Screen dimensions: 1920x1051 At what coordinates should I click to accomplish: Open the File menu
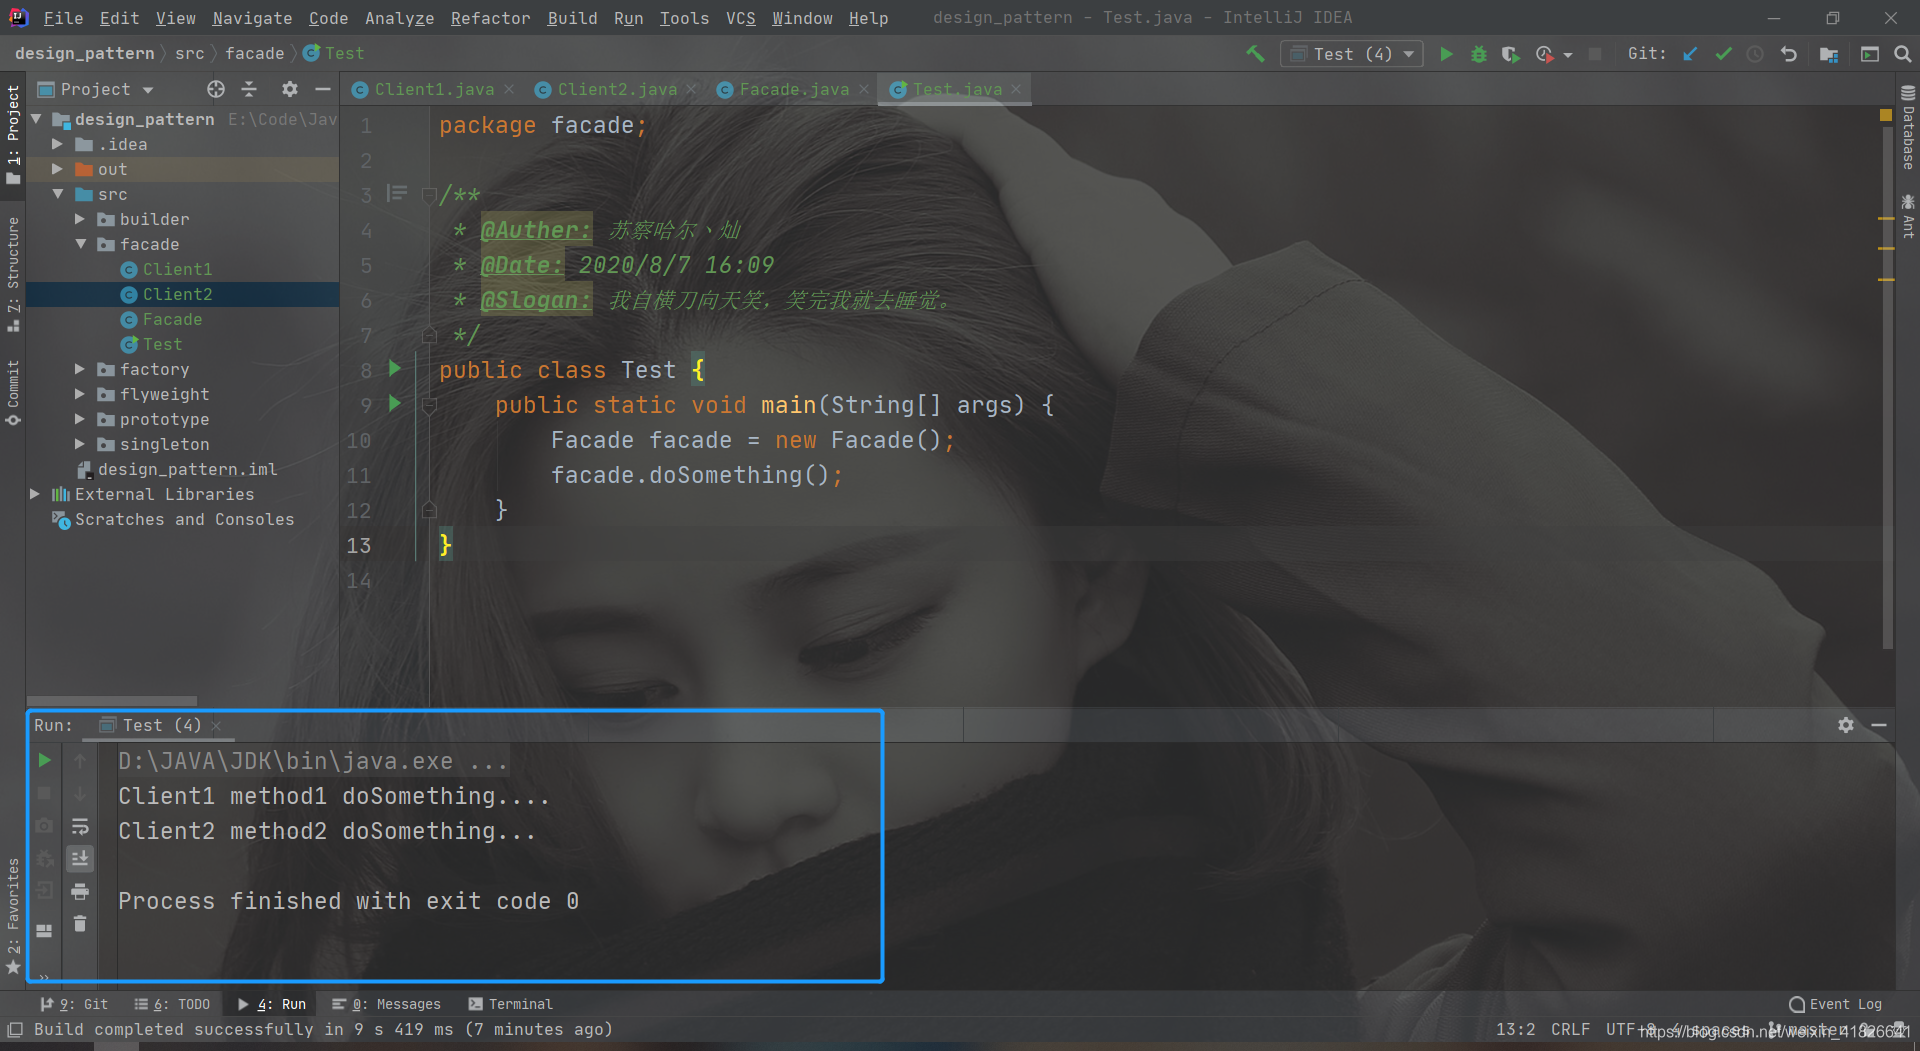63,18
